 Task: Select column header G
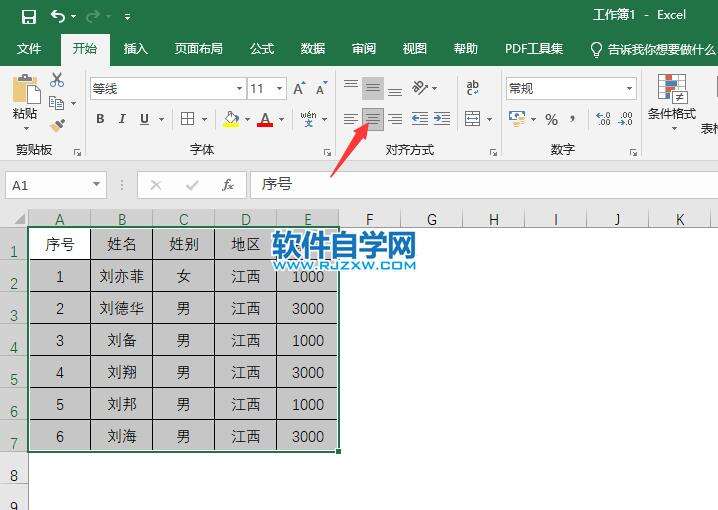[431, 219]
